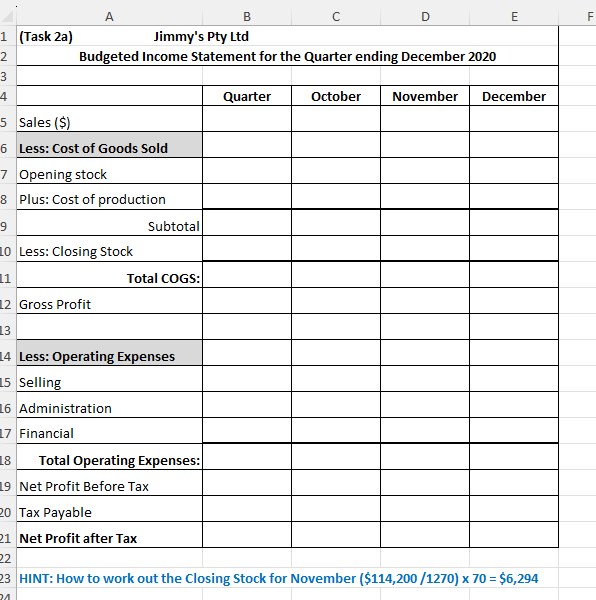The width and height of the screenshot is (596, 600).
Task: Select 'Total Operating Expenses:' label
Action: (x=119, y=460)
